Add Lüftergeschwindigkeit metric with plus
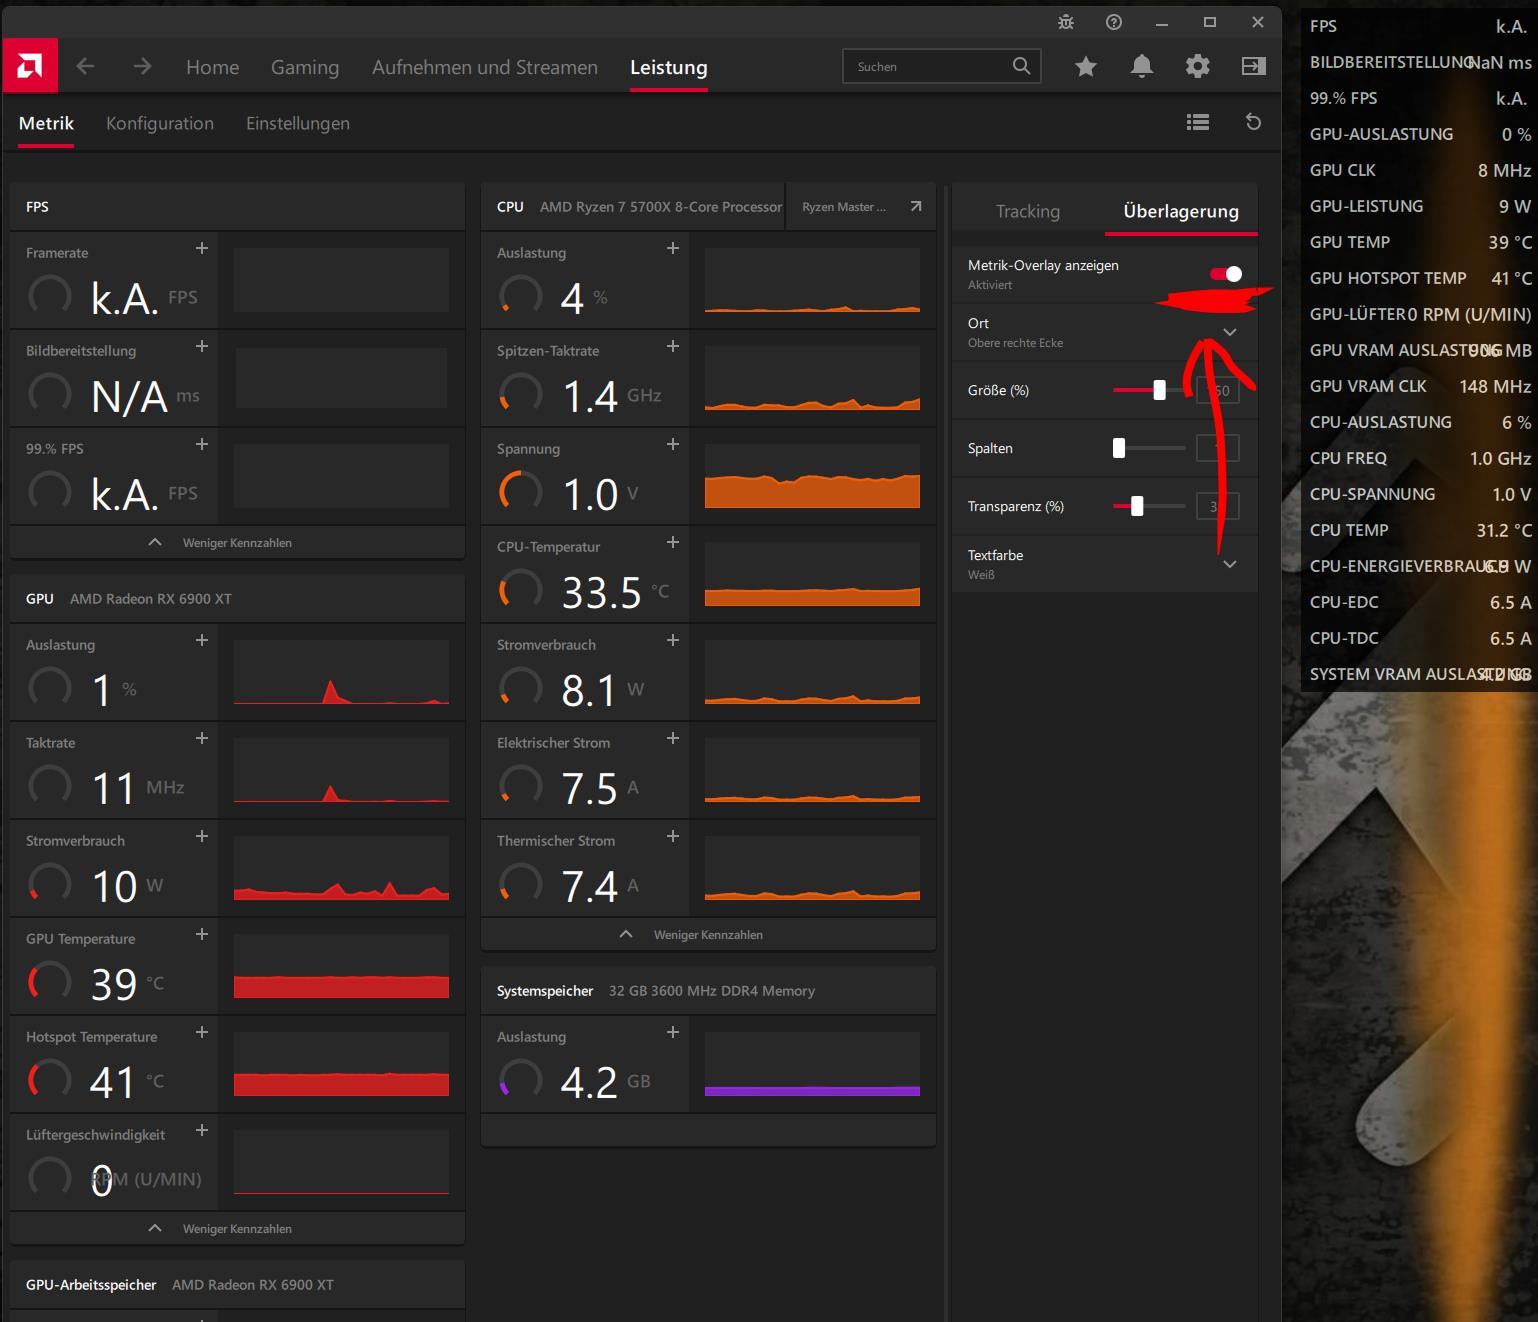 tap(202, 1130)
